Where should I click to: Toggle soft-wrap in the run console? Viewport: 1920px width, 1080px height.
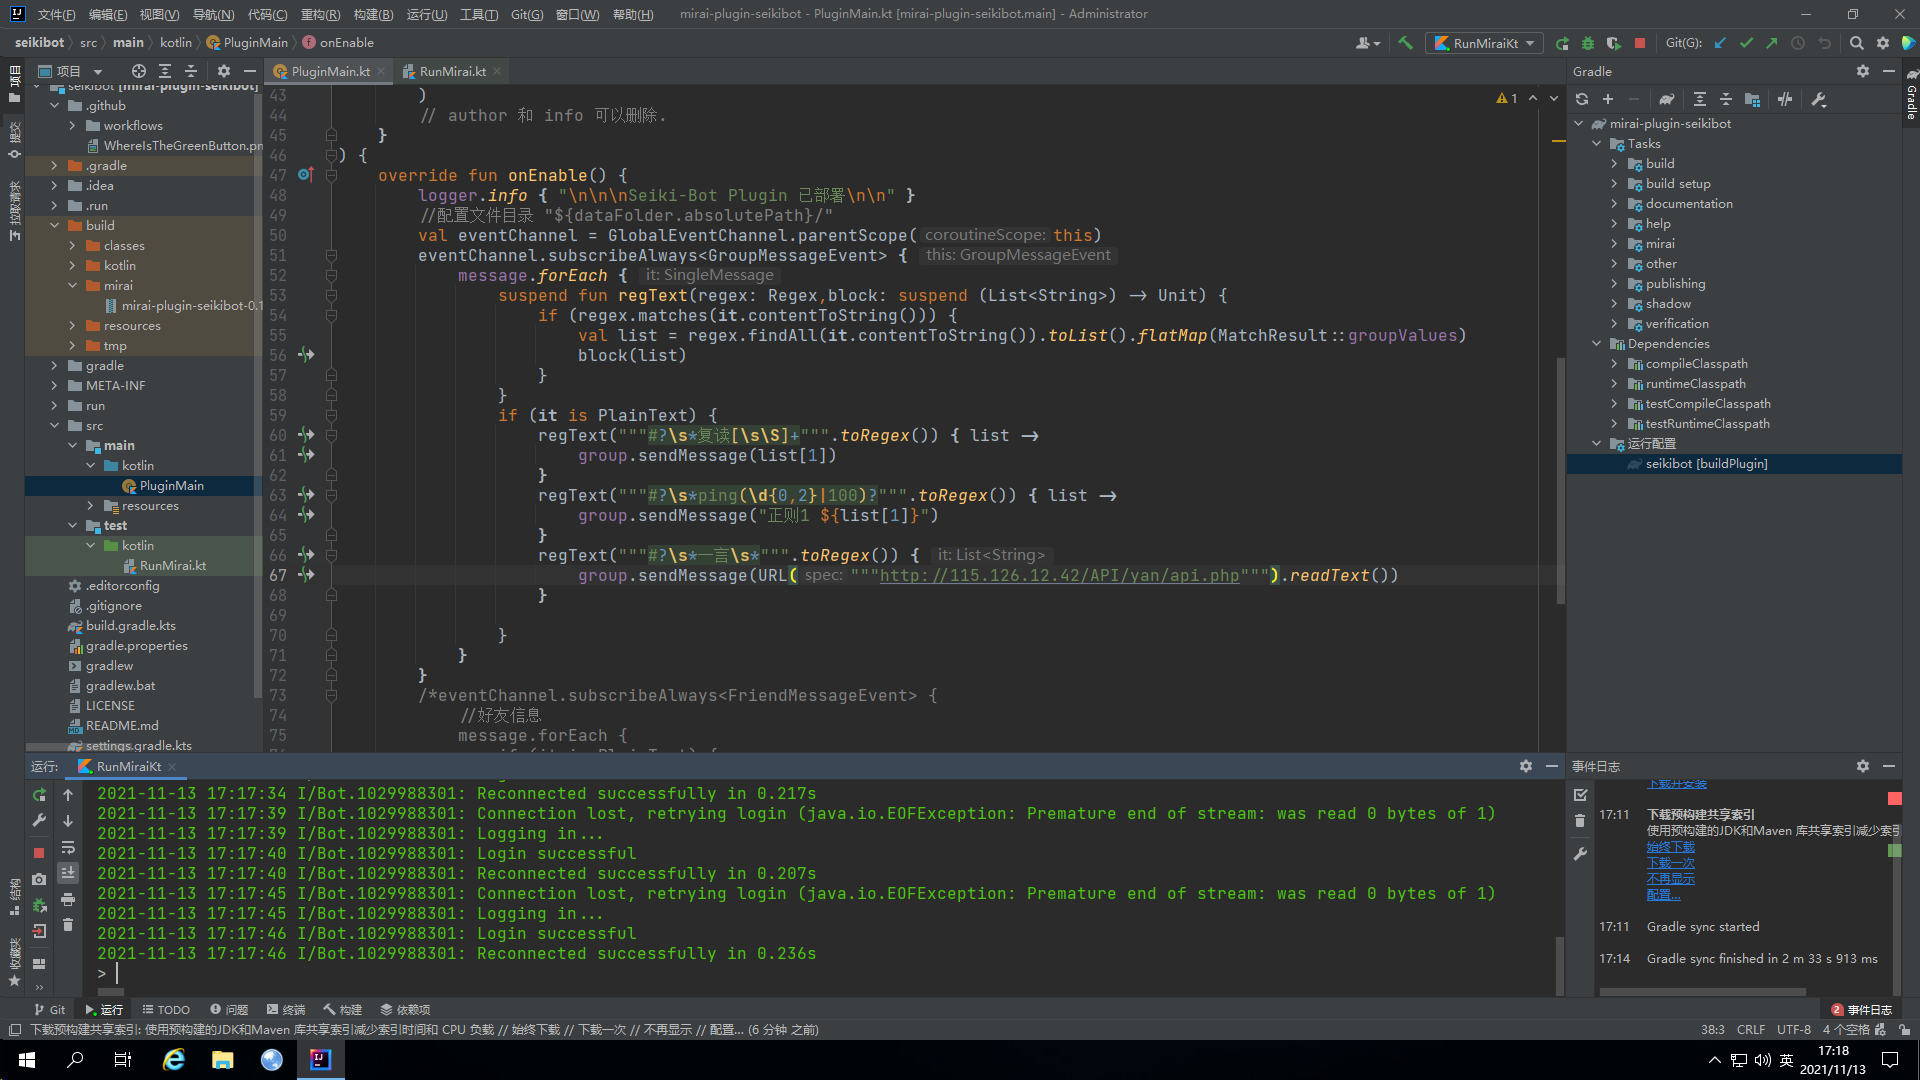click(68, 847)
